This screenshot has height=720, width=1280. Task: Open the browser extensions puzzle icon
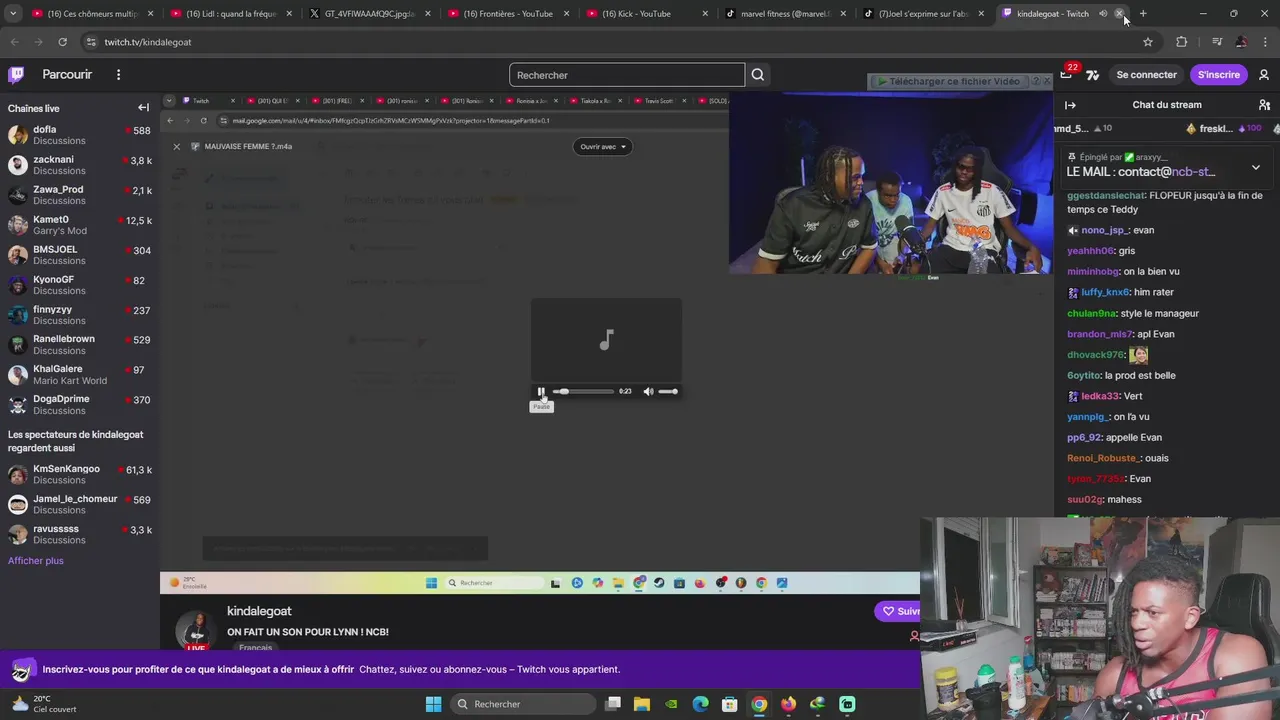click(1181, 42)
